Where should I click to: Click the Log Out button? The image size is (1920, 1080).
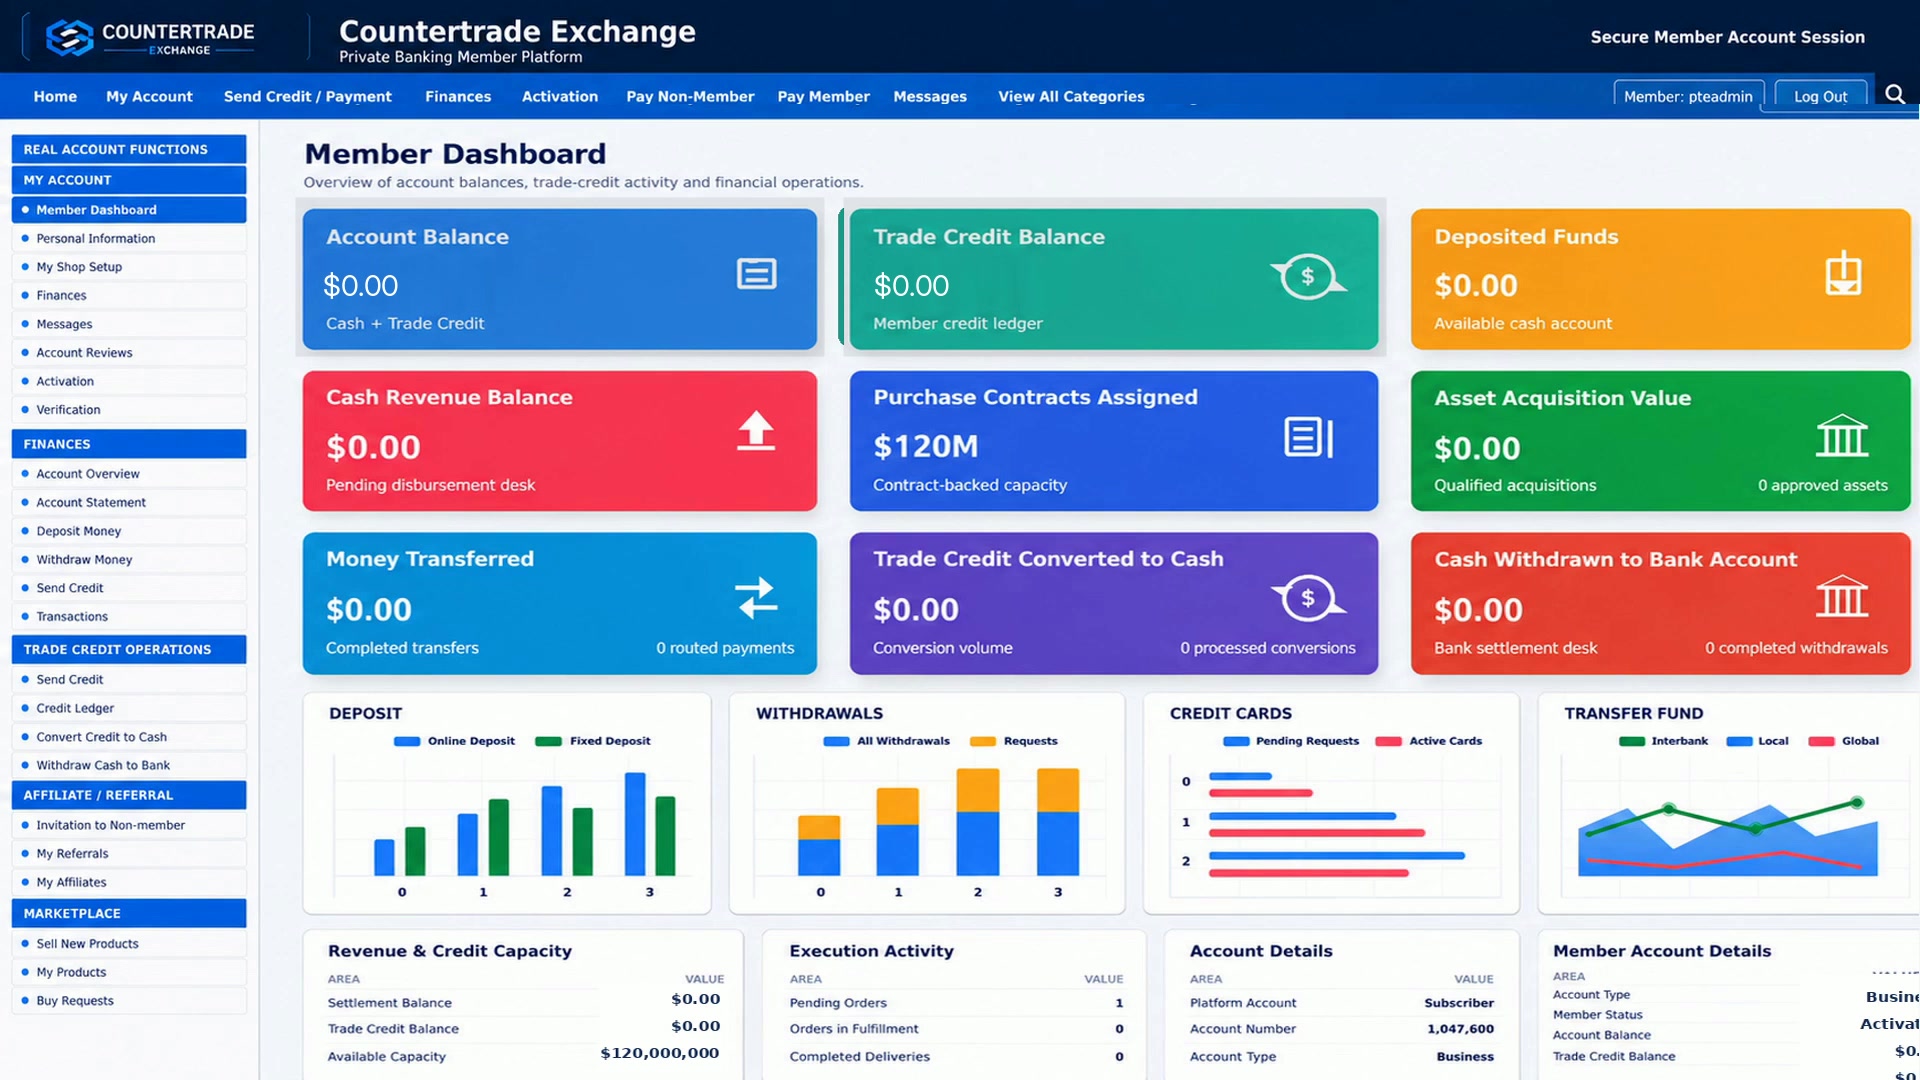(x=1820, y=96)
